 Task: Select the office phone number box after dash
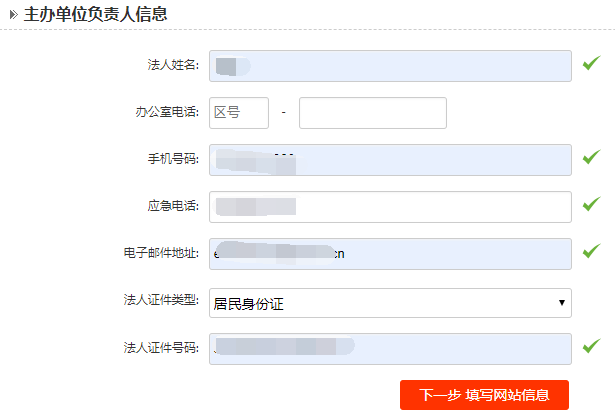pyautogui.click(x=372, y=113)
